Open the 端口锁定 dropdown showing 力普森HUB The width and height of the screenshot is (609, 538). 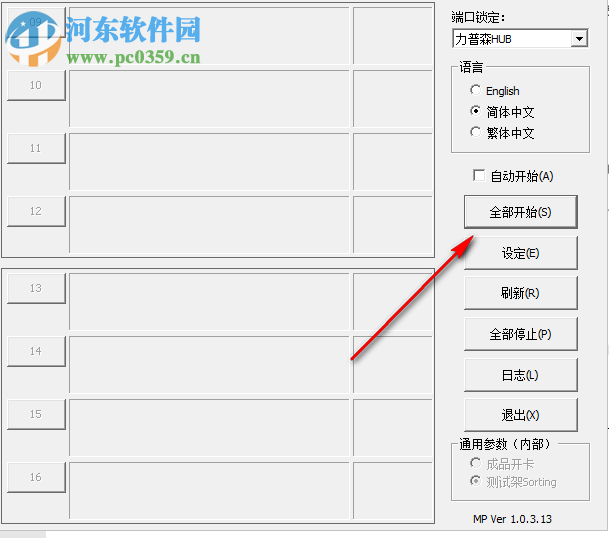pyautogui.click(x=520, y=38)
